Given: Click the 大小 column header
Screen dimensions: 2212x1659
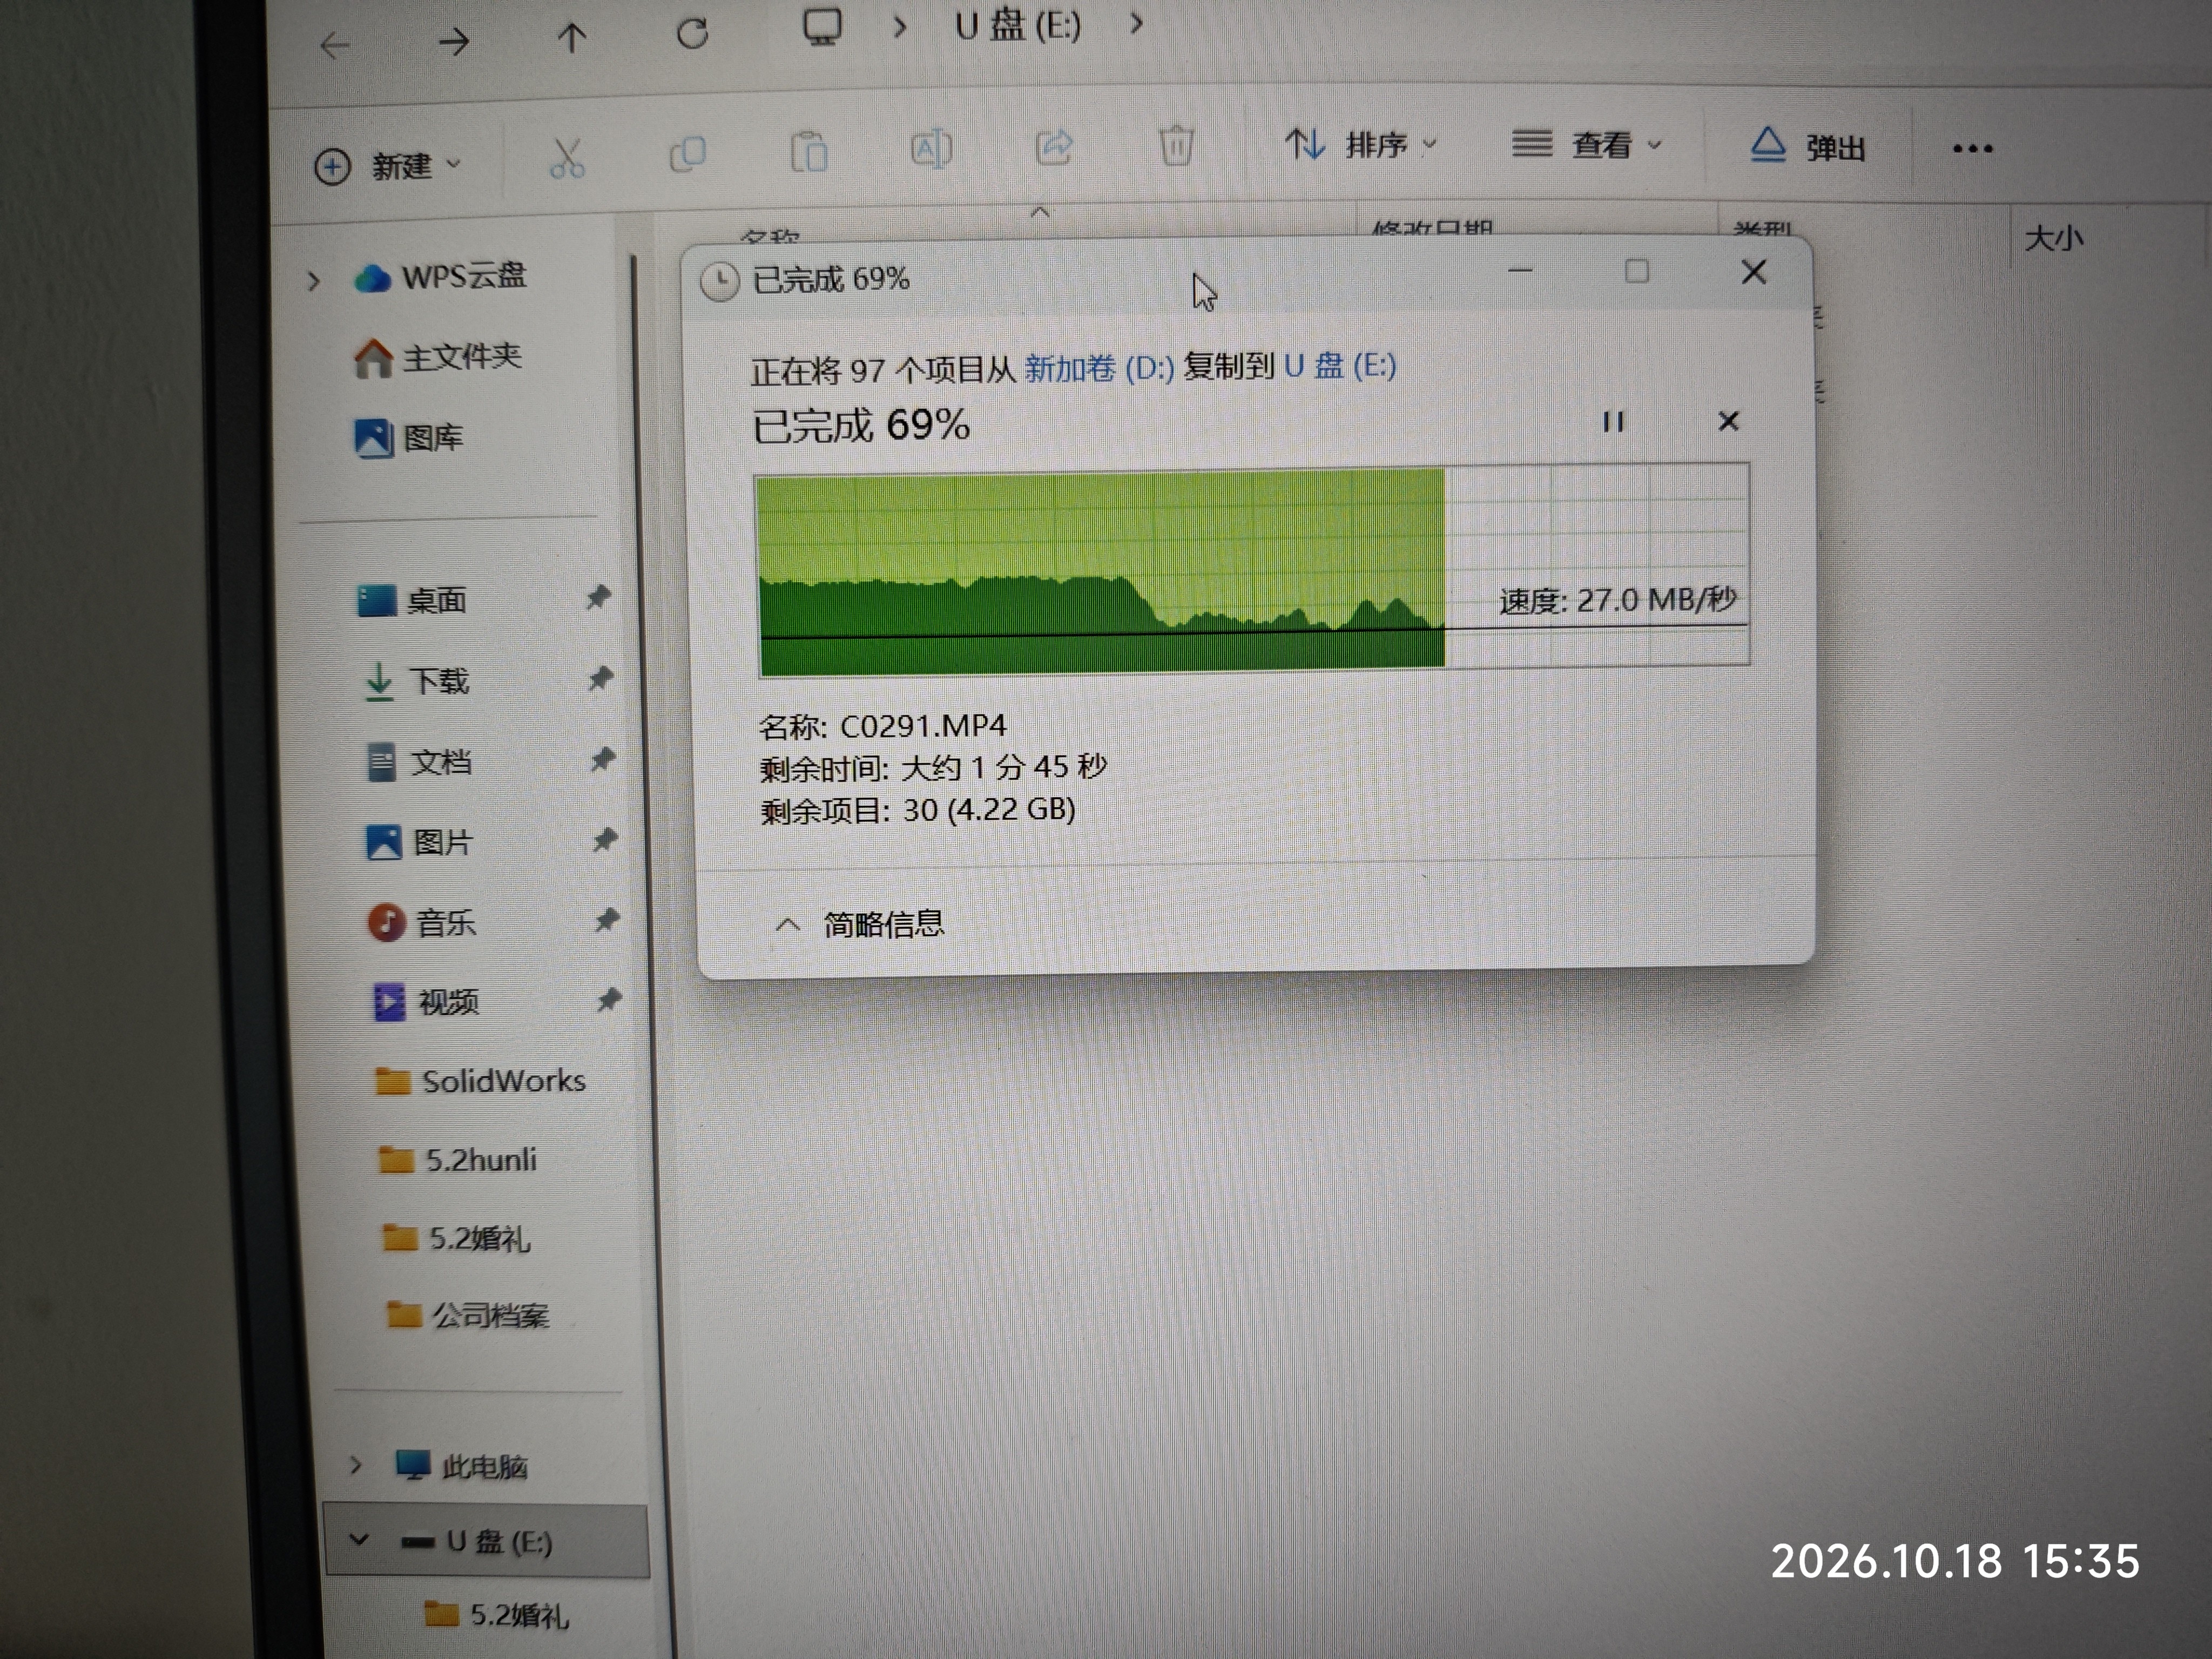Looking at the screenshot, I should point(2053,238).
